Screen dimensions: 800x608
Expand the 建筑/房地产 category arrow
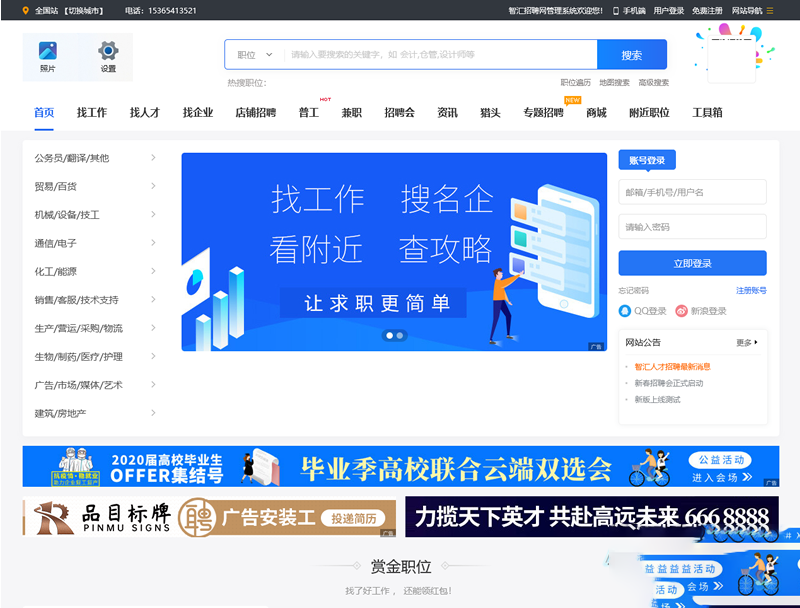point(153,413)
